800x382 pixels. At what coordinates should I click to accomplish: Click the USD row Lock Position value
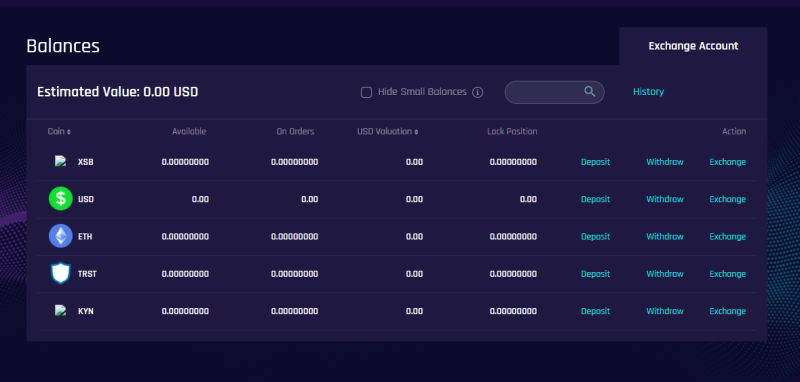(x=528, y=199)
